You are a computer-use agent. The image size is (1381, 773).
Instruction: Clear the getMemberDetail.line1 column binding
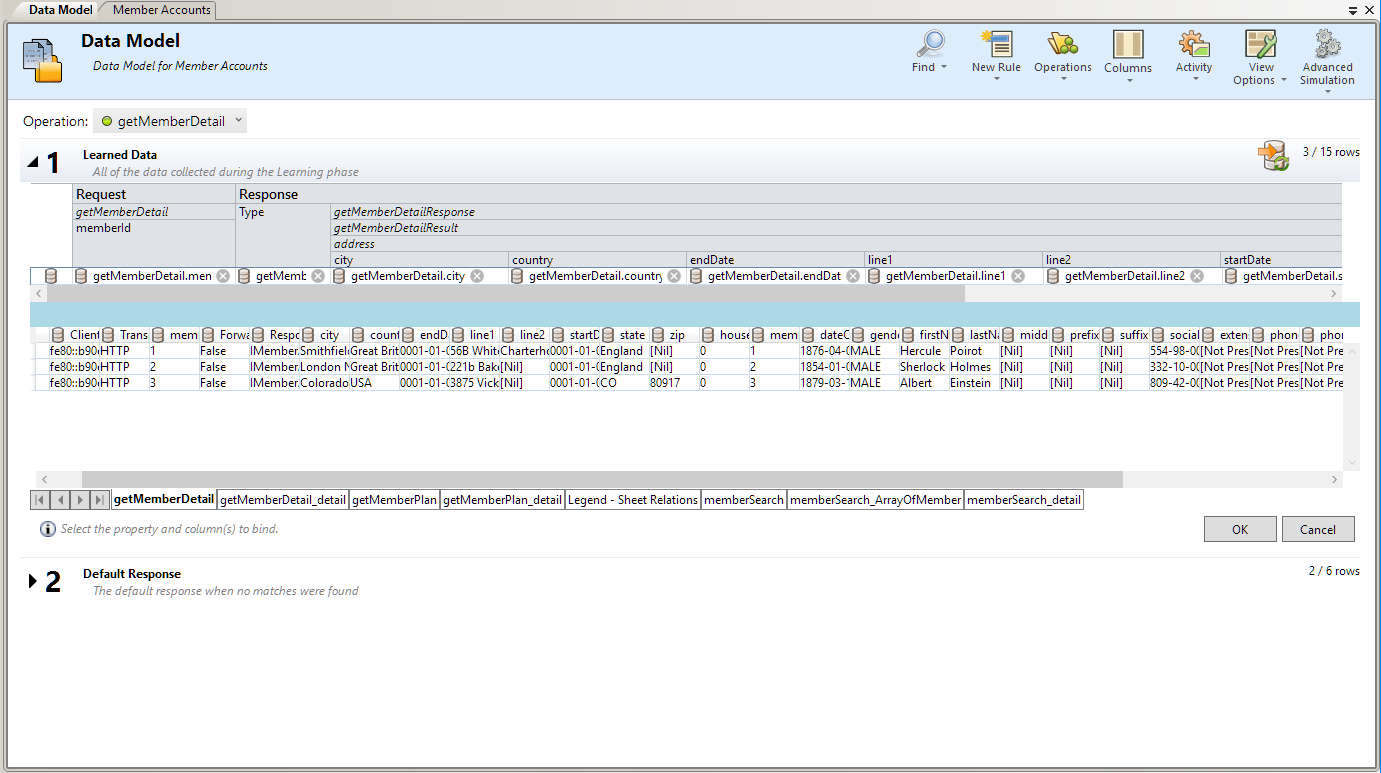tap(1018, 276)
